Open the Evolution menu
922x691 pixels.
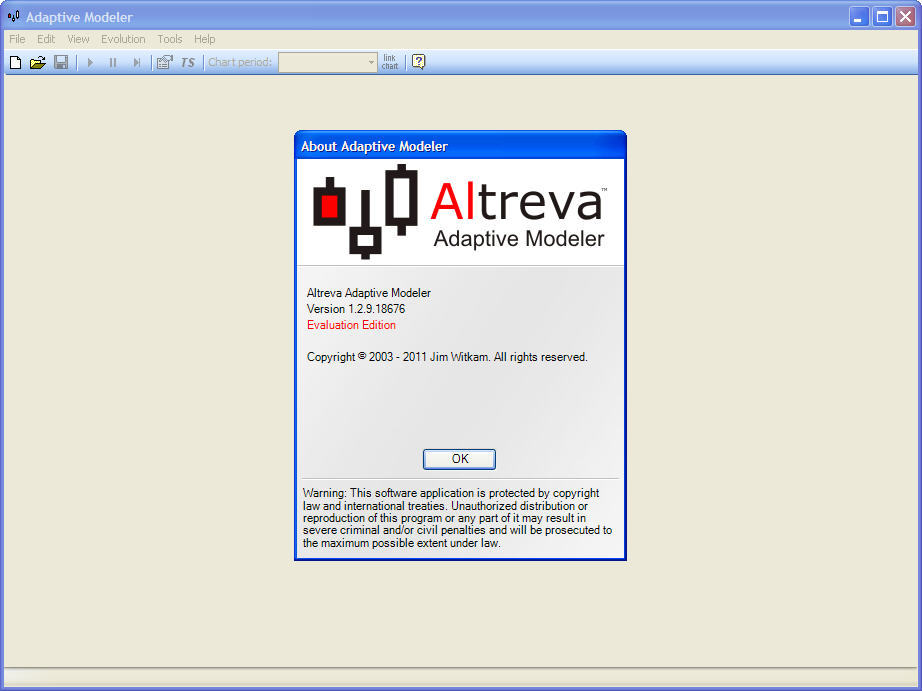tap(123, 39)
